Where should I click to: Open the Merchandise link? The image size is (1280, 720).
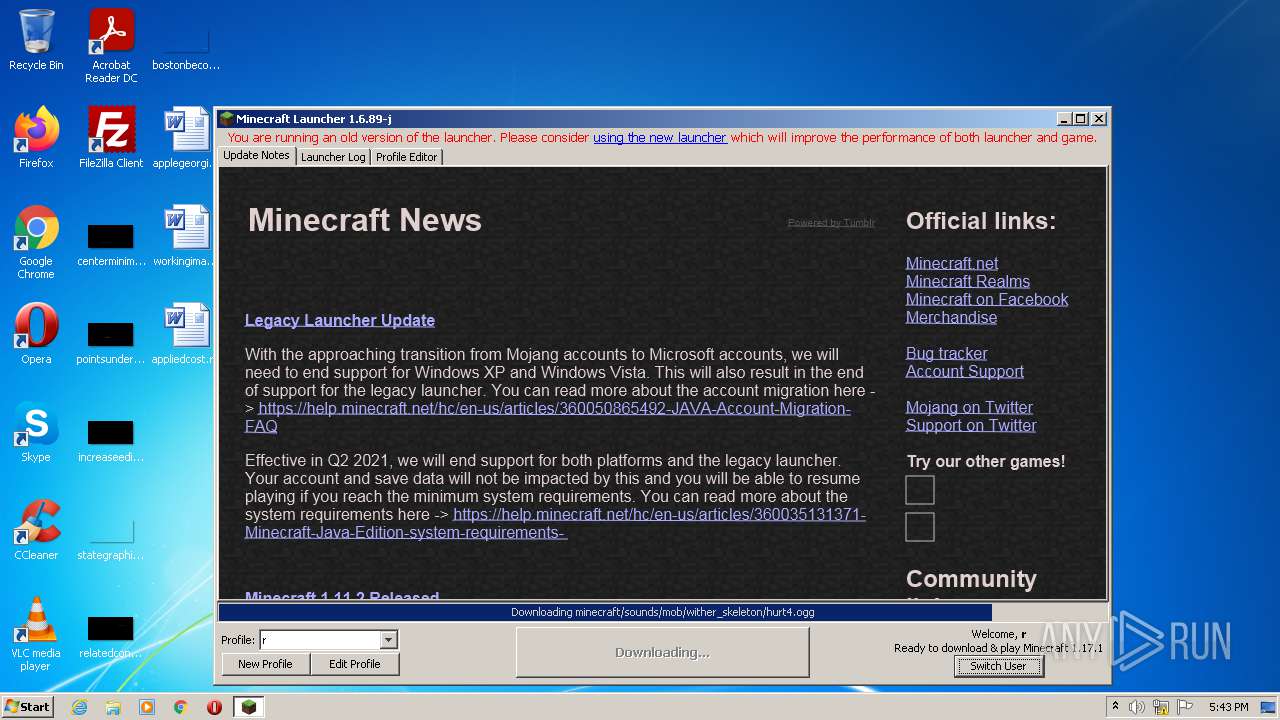(x=951, y=317)
